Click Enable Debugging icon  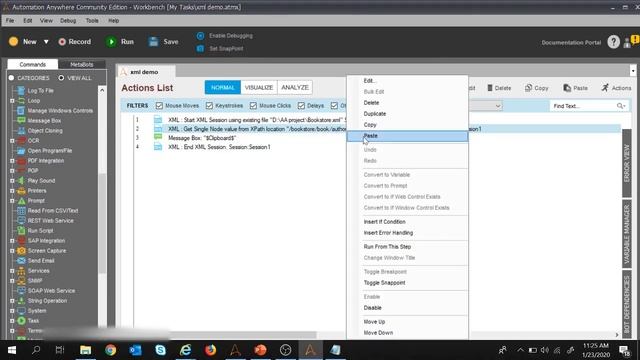pos(200,36)
